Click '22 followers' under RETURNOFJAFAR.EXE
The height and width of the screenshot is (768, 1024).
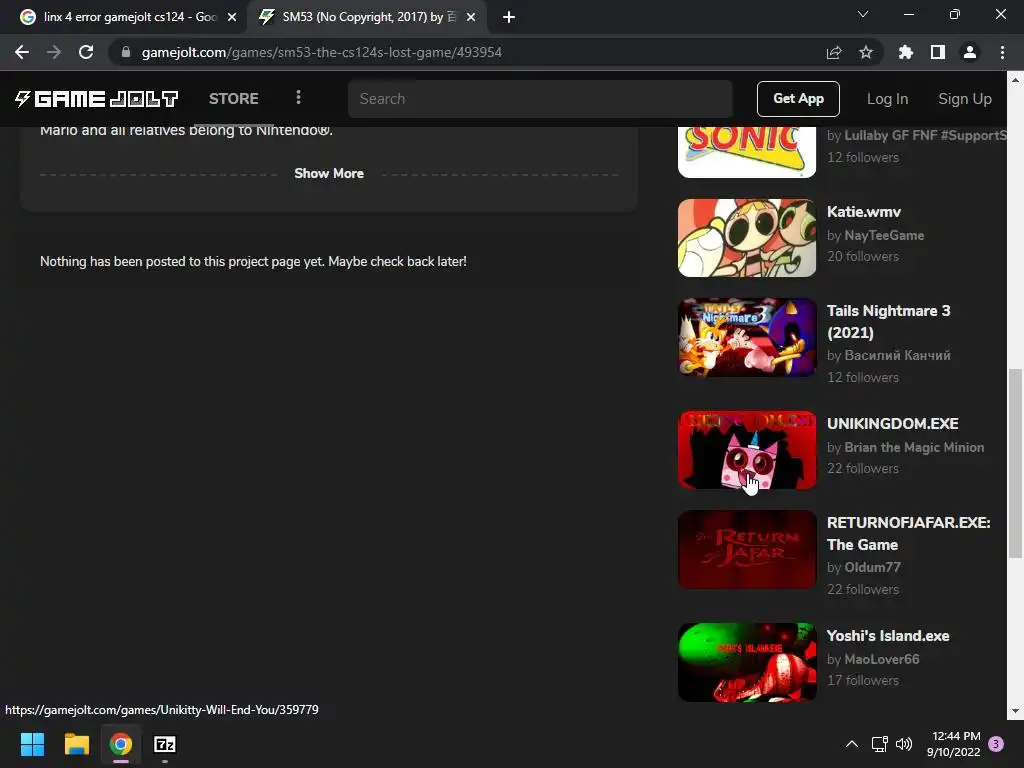click(x=863, y=589)
